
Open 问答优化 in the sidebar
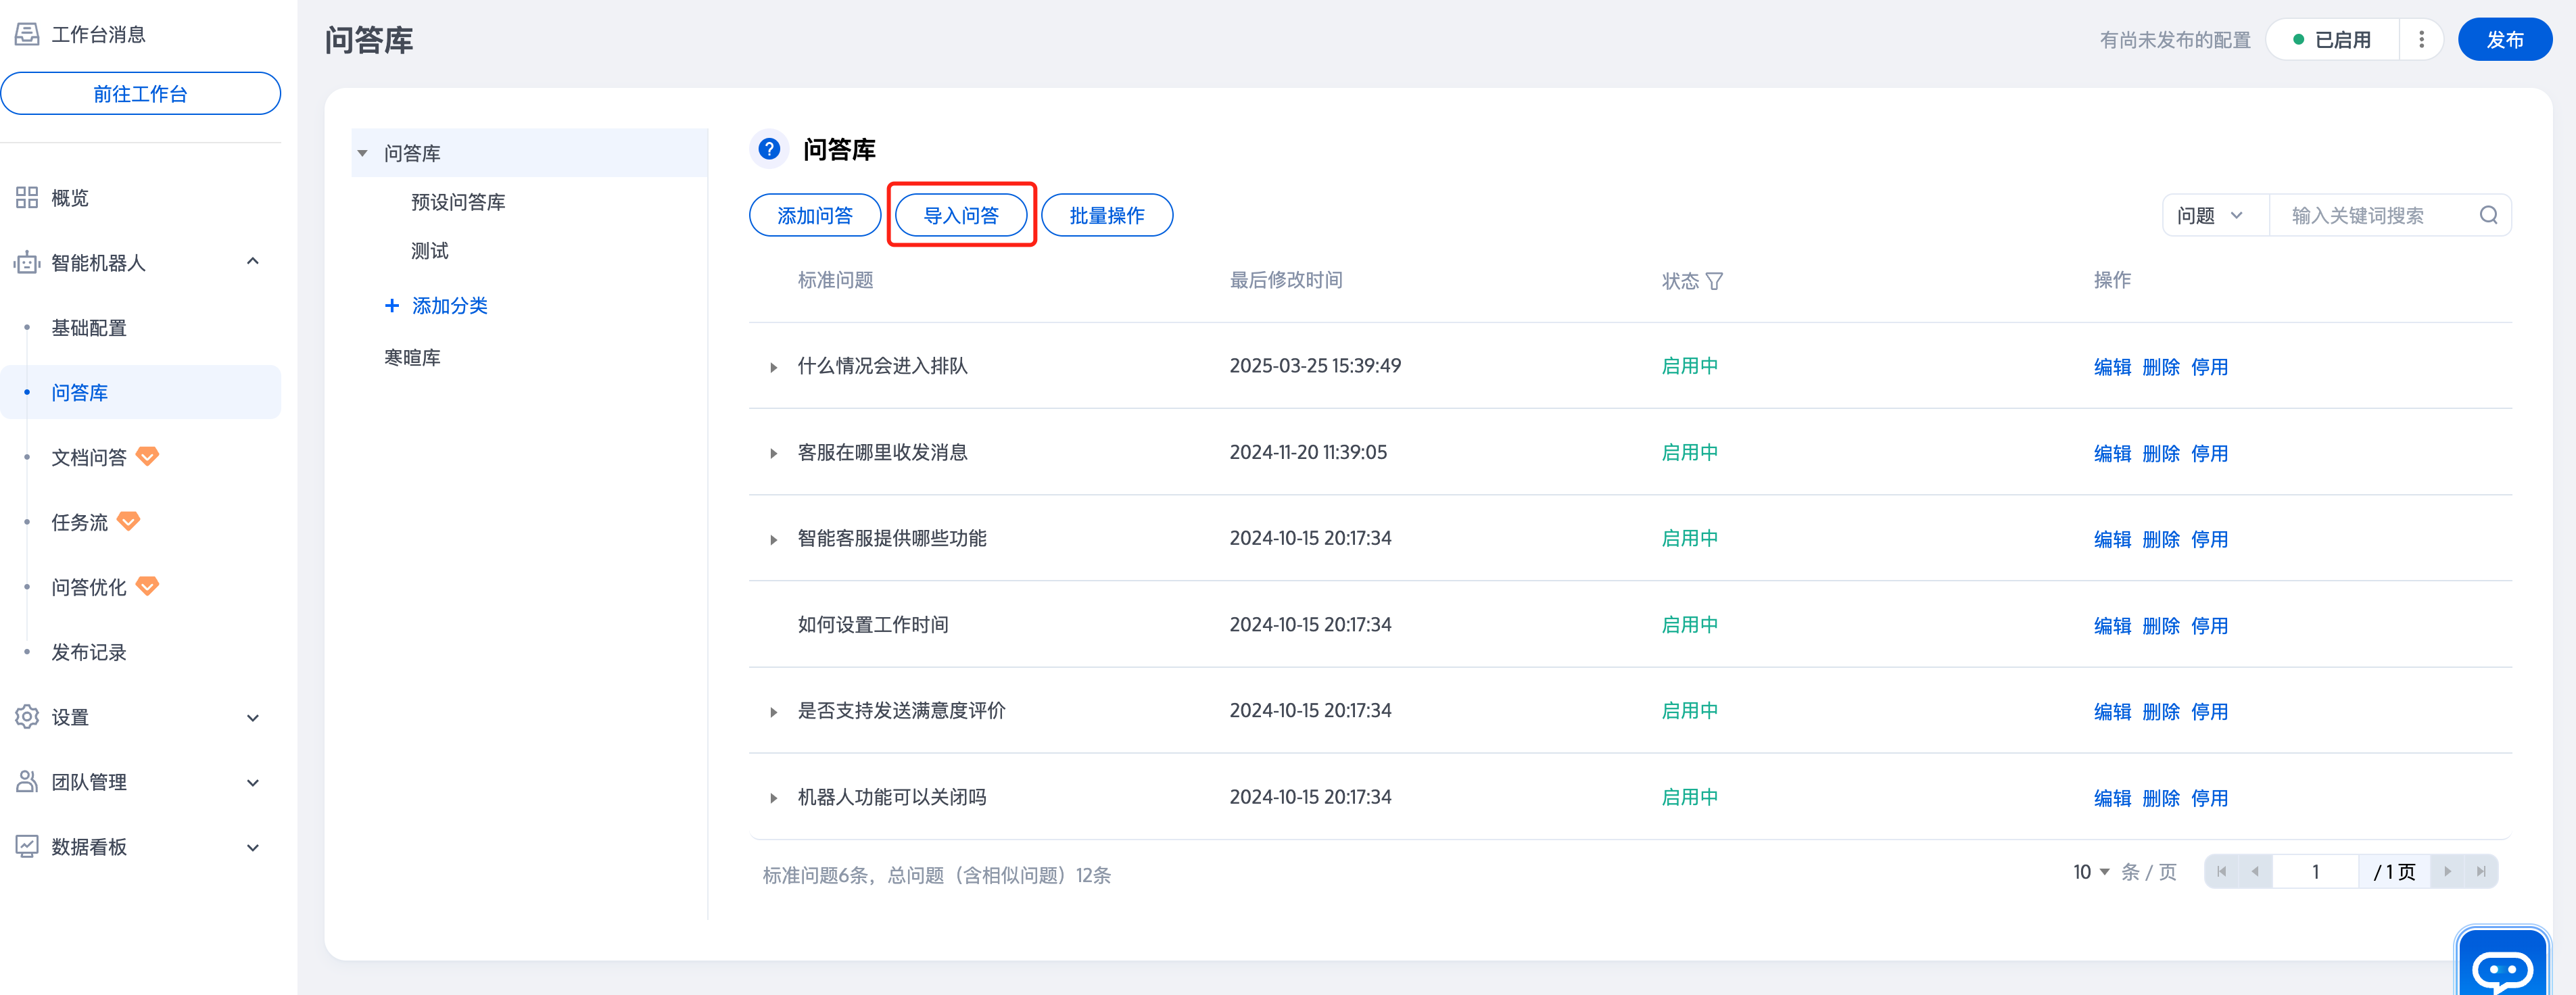[x=89, y=587]
